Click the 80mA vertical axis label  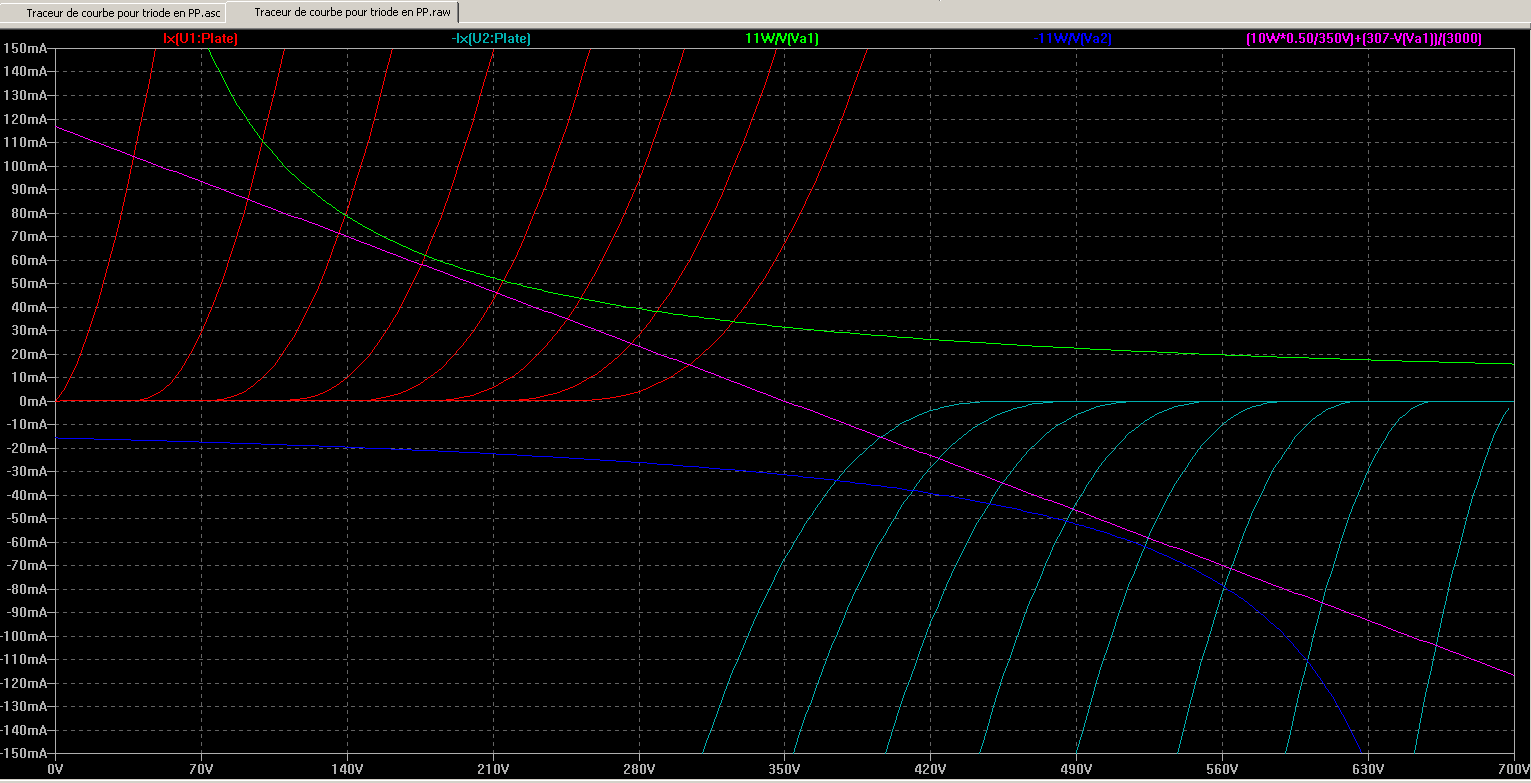[x=29, y=213]
